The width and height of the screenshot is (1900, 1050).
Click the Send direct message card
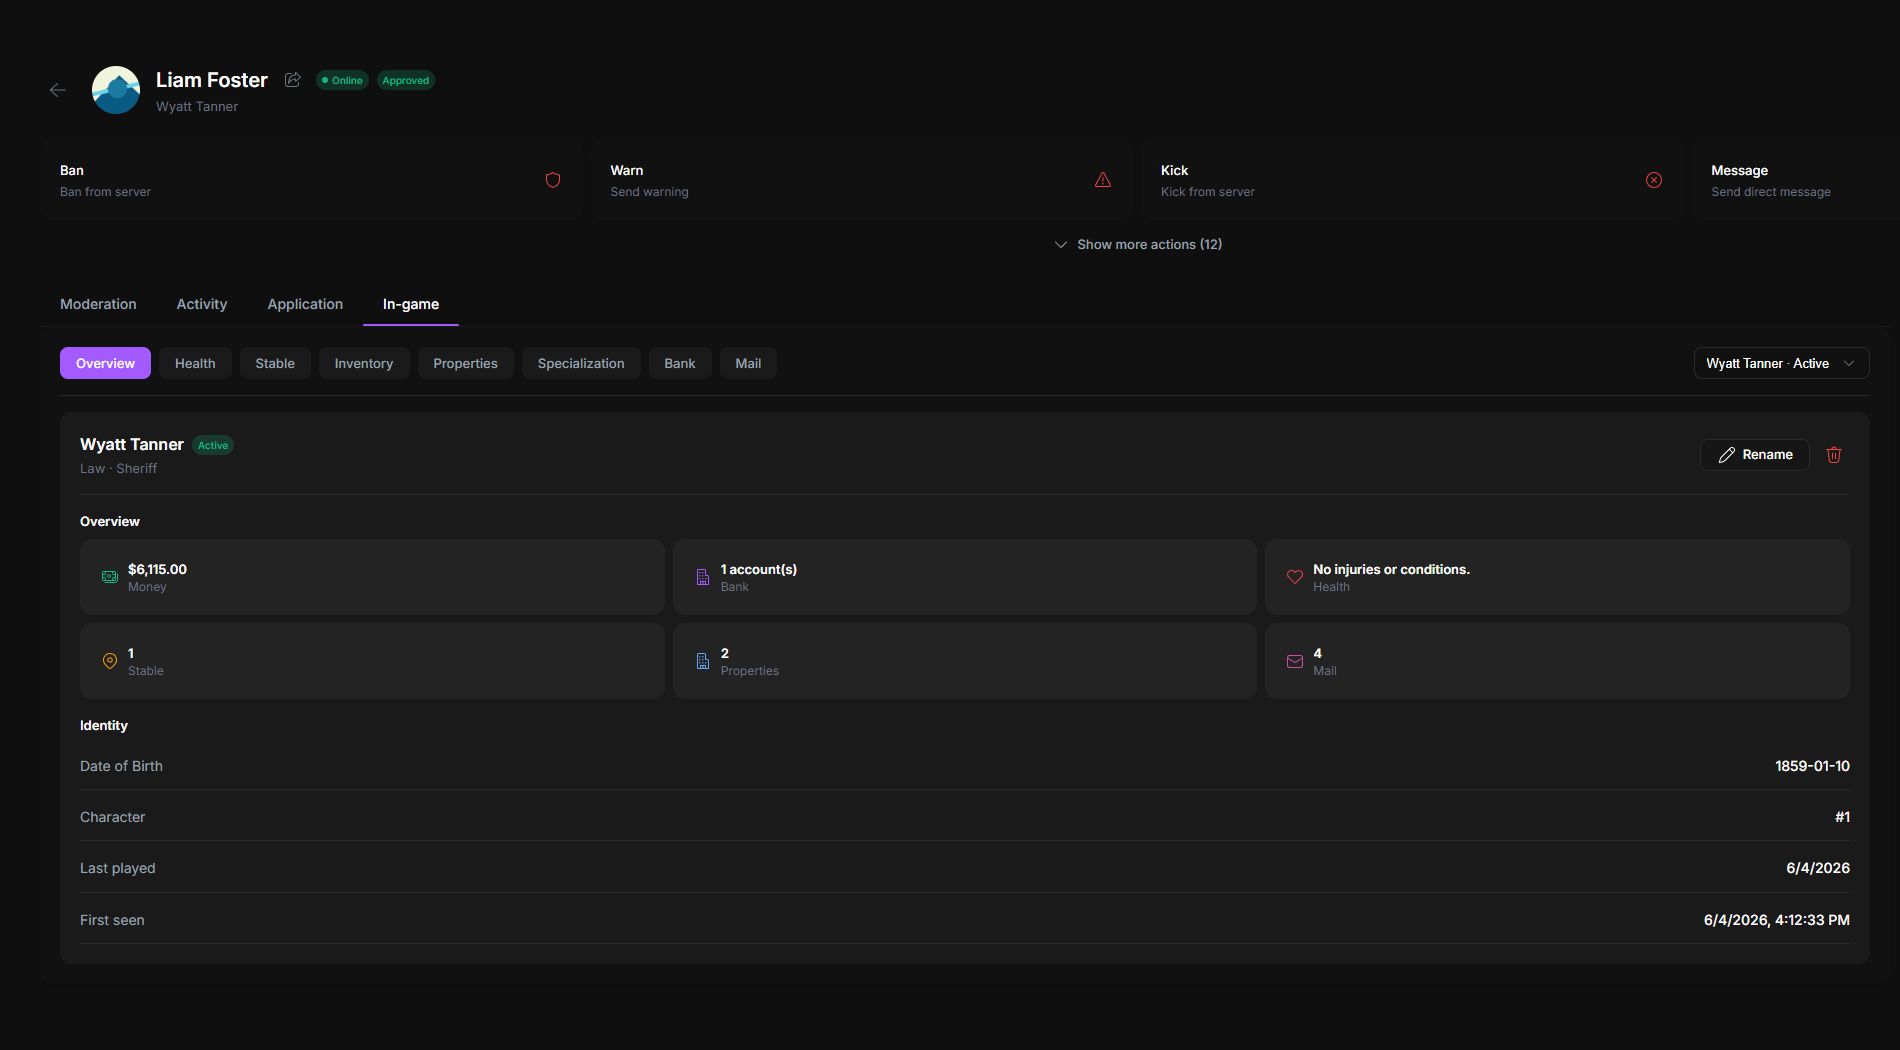(1796, 180)
